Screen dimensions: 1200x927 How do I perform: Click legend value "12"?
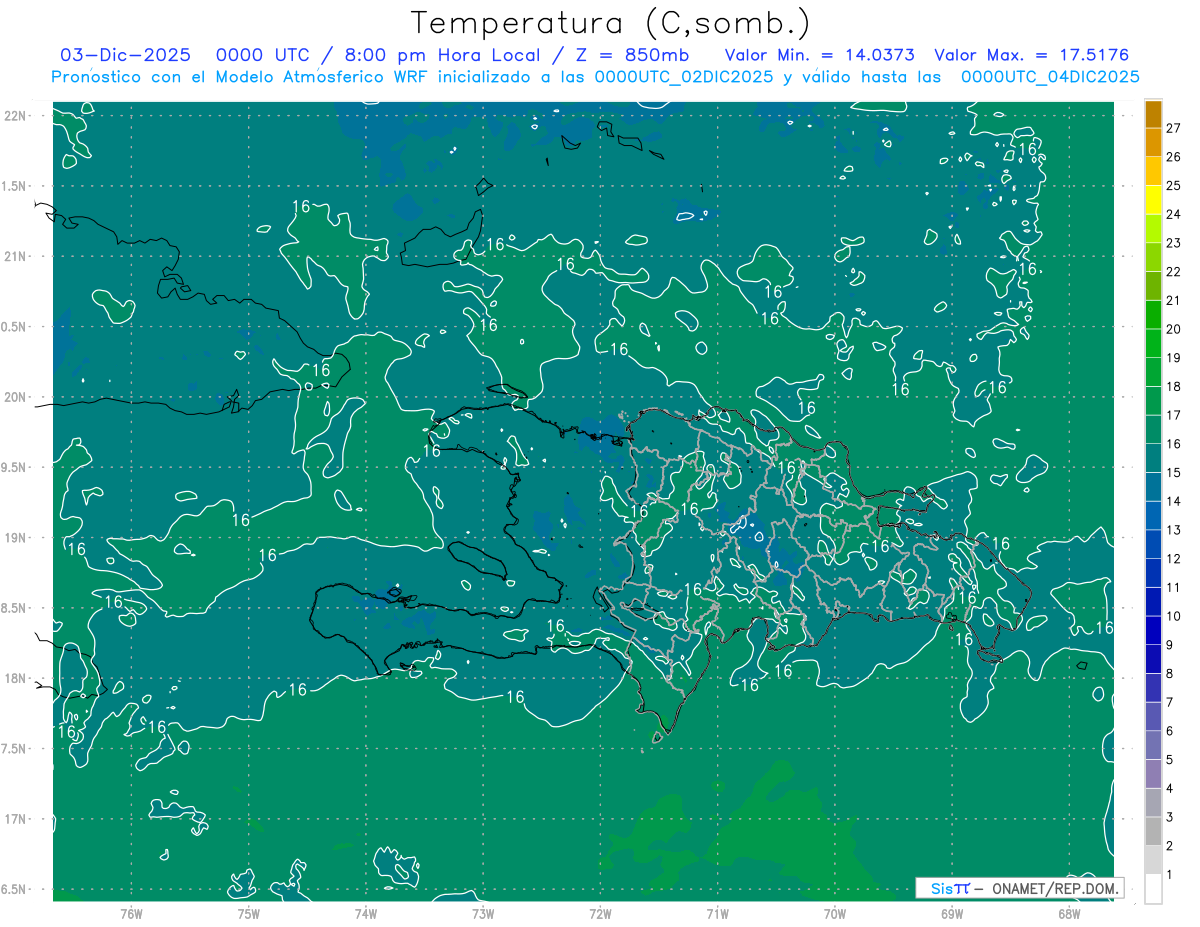(1173, 559)
